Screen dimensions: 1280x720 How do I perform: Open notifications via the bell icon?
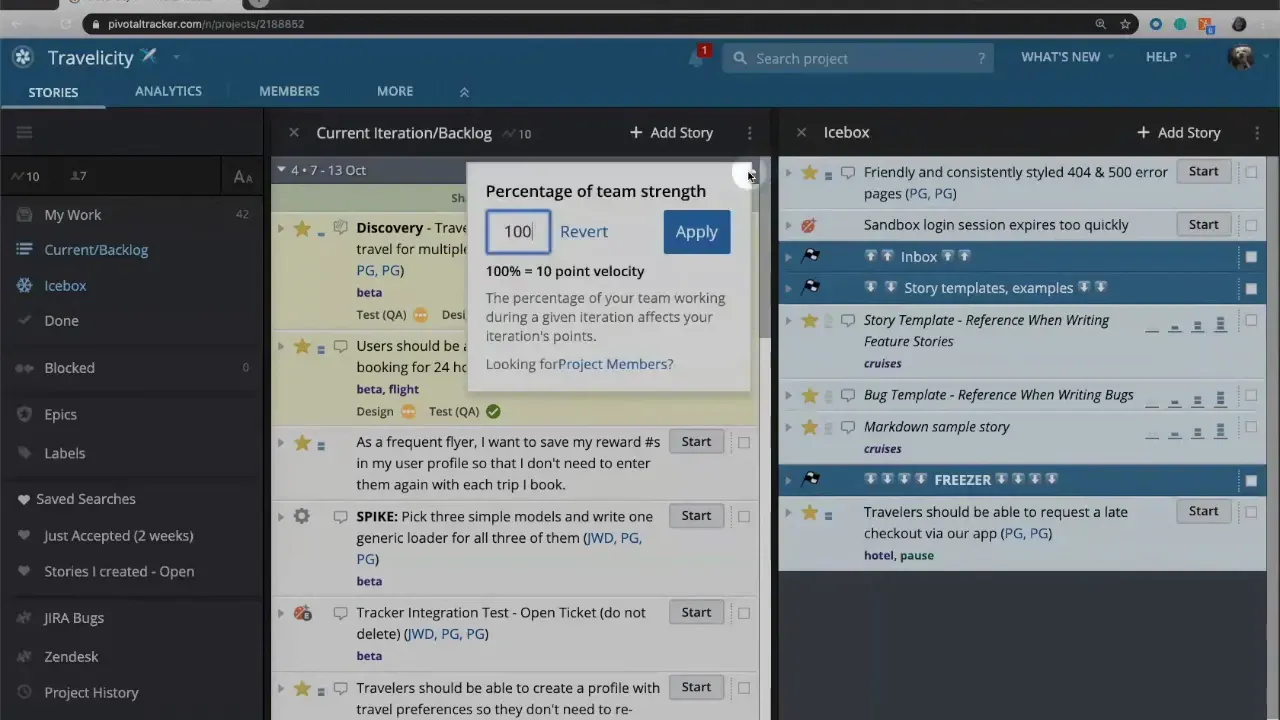tap(696, 58)
